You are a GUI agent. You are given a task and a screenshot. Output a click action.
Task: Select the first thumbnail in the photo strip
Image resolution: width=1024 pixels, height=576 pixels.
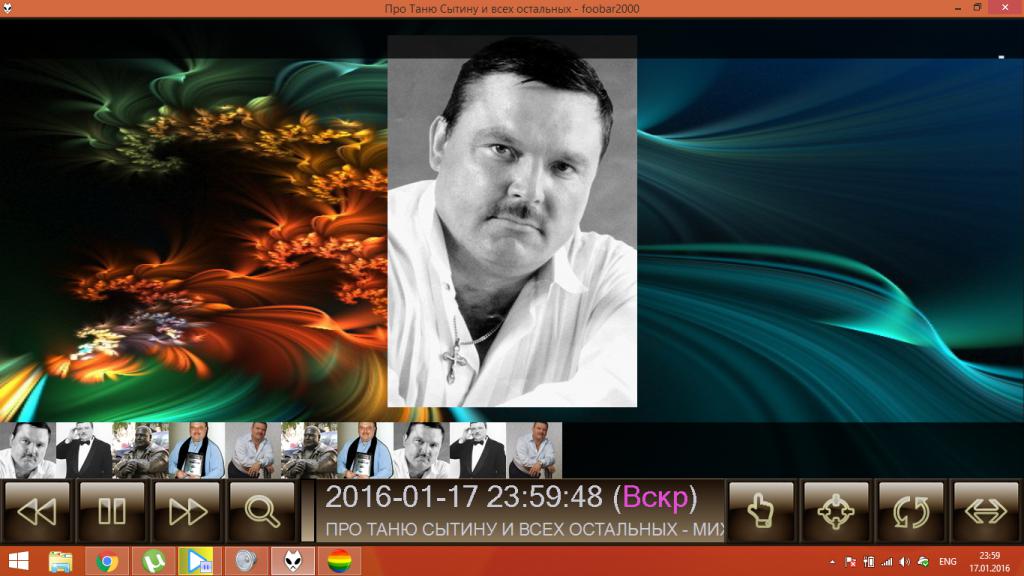pyautogui.click(x=28, y=450)
